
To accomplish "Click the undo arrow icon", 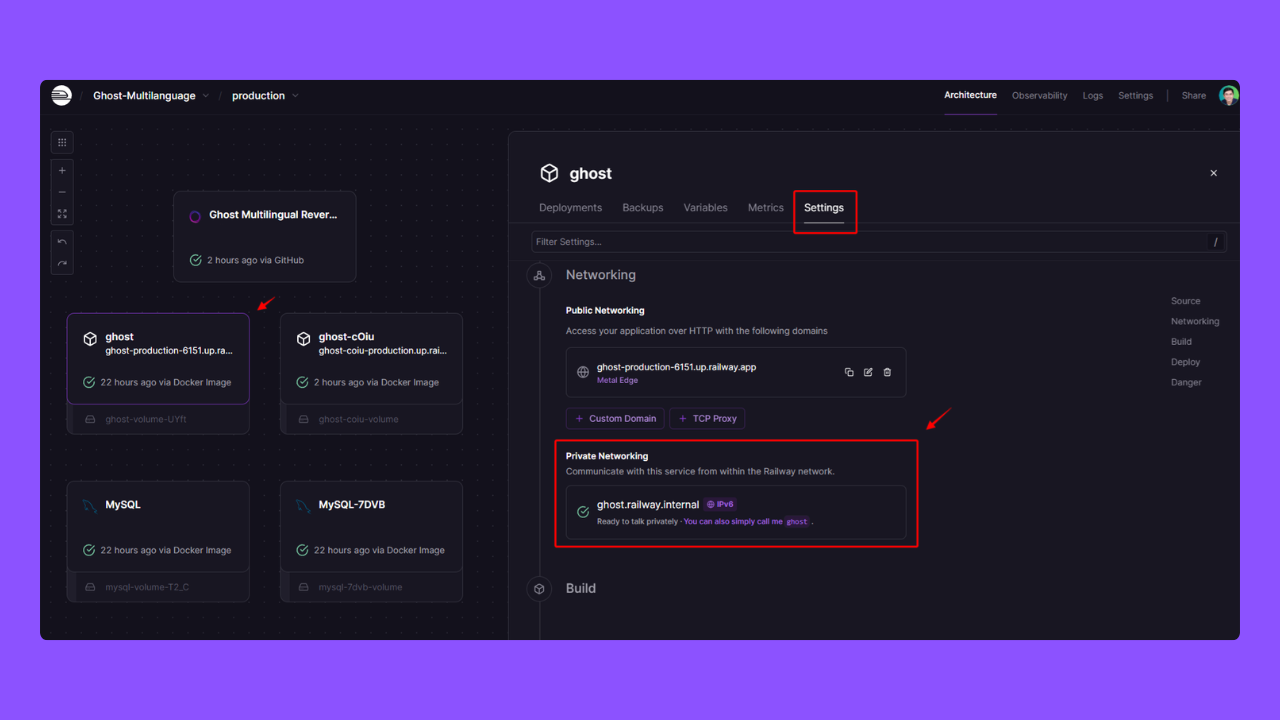I will click(62, 242).
